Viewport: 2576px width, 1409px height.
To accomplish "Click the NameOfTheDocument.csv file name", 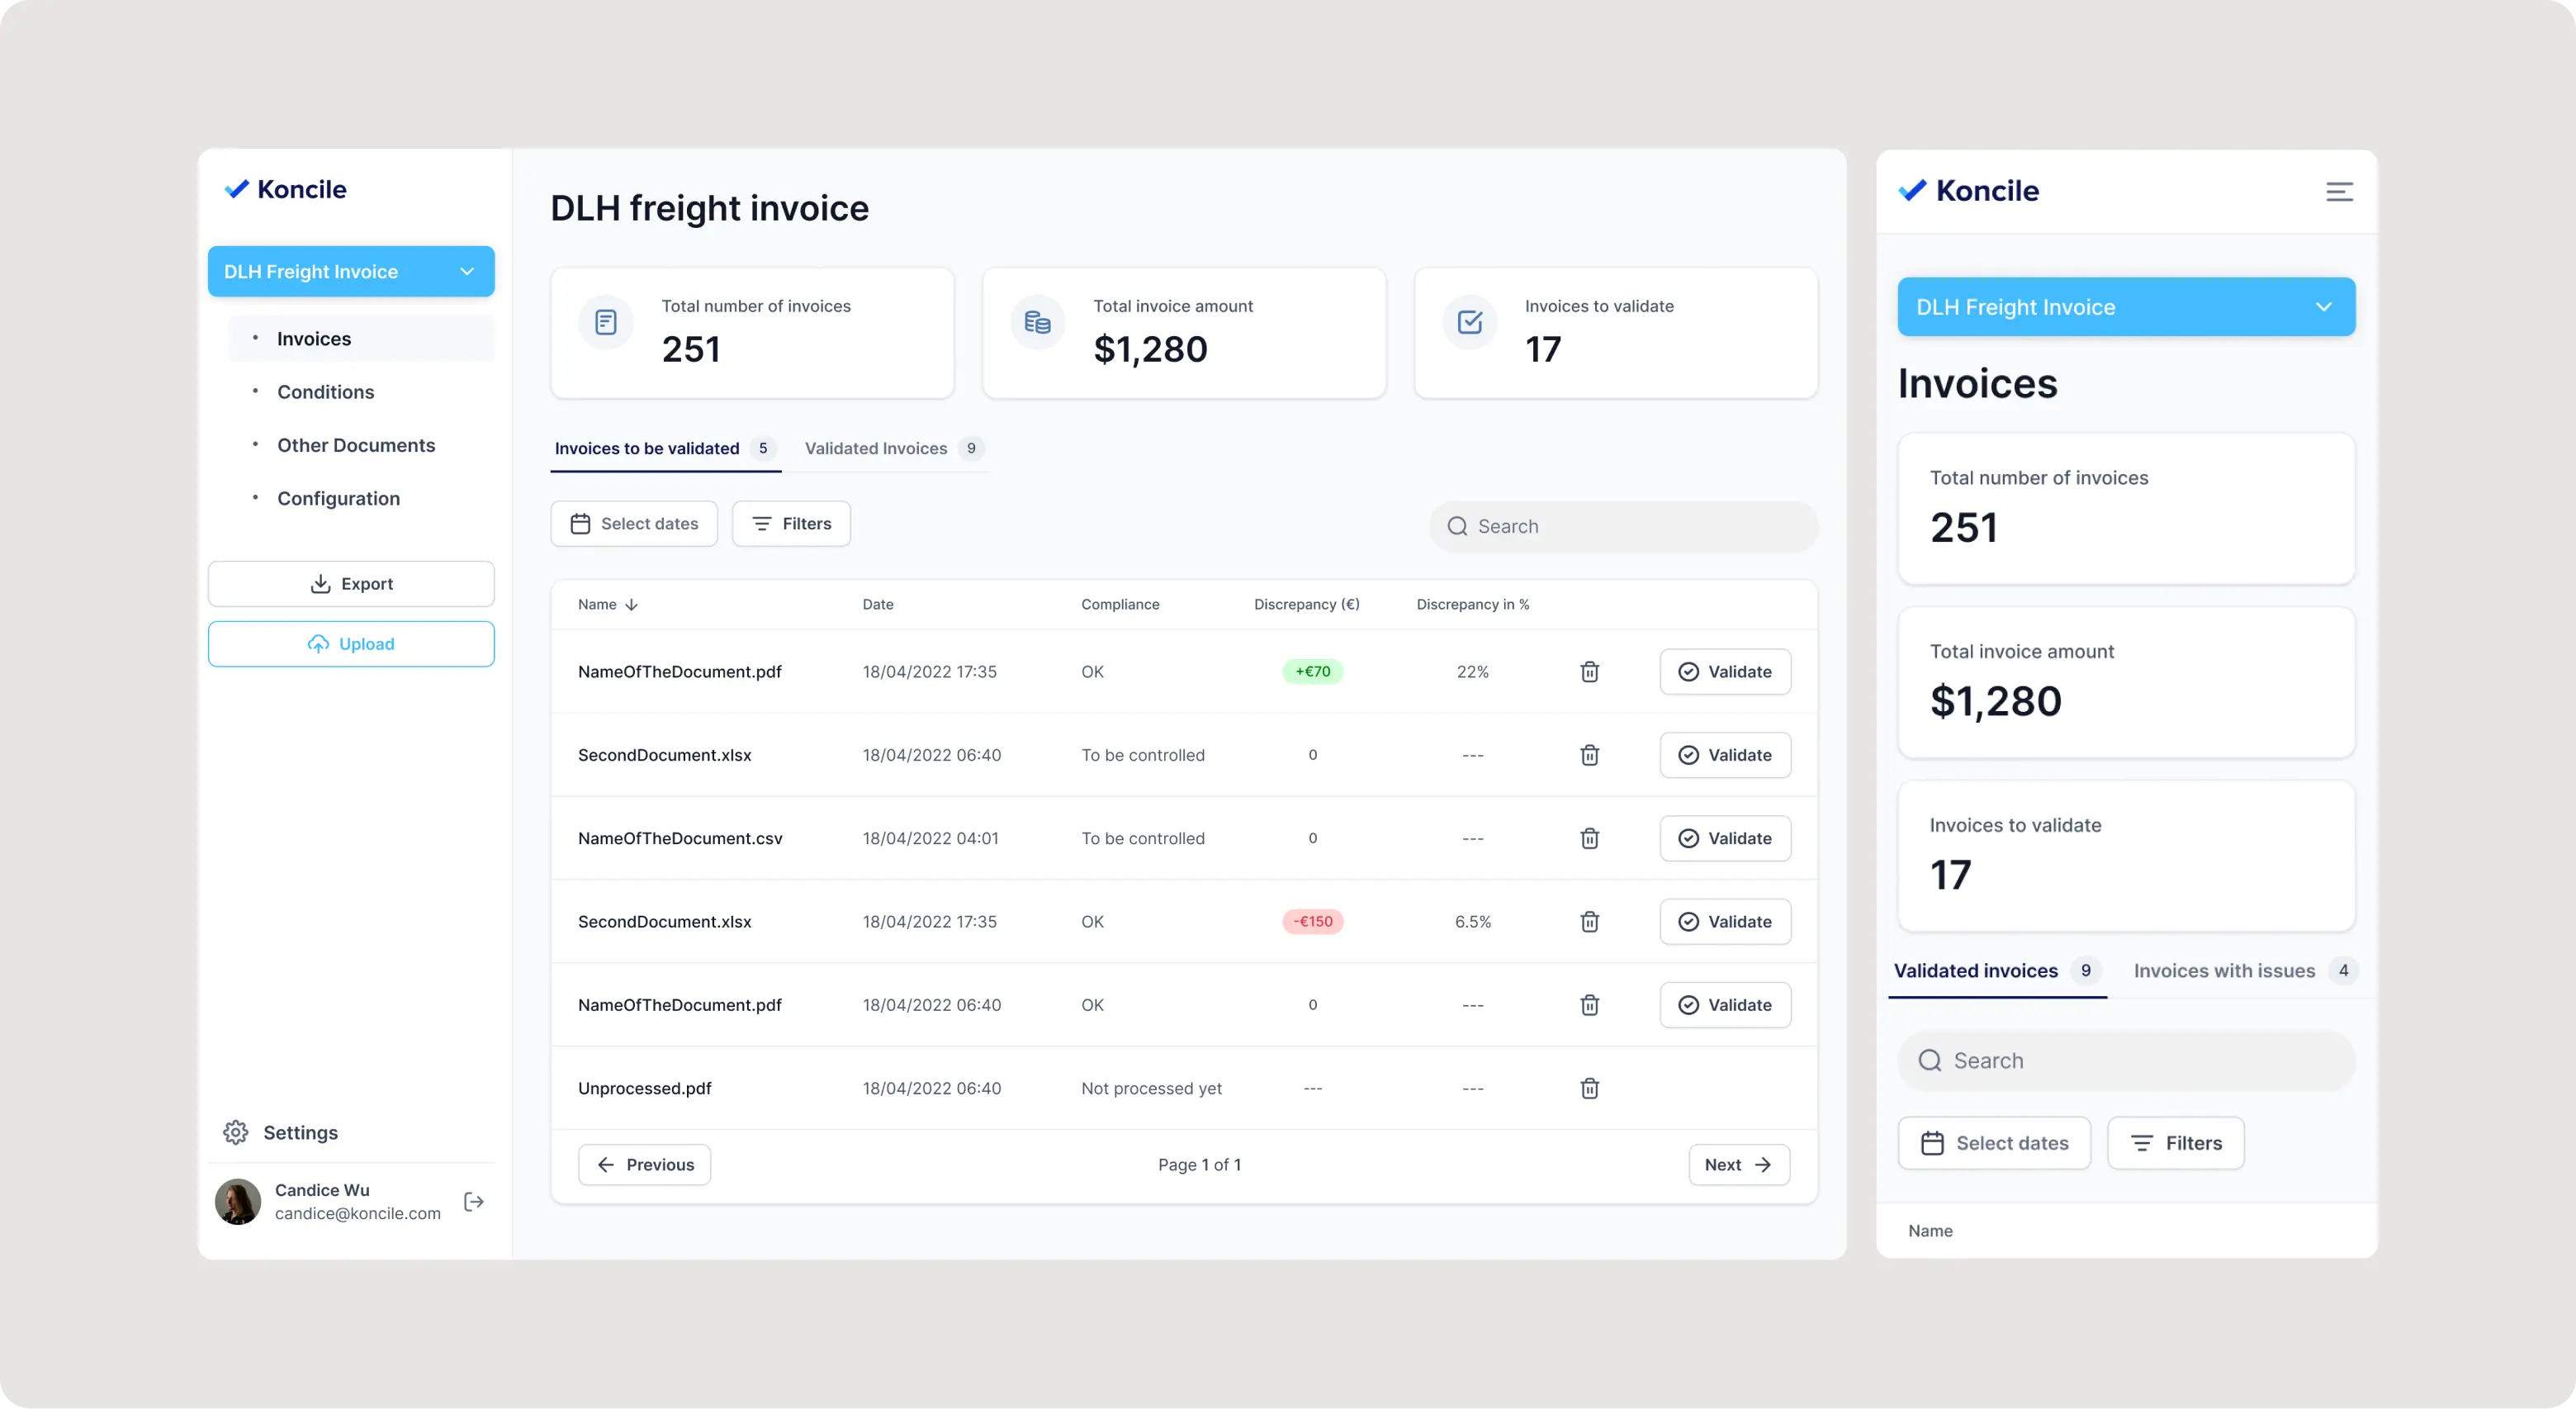I will pyautogui.click(x=680, y=838).
